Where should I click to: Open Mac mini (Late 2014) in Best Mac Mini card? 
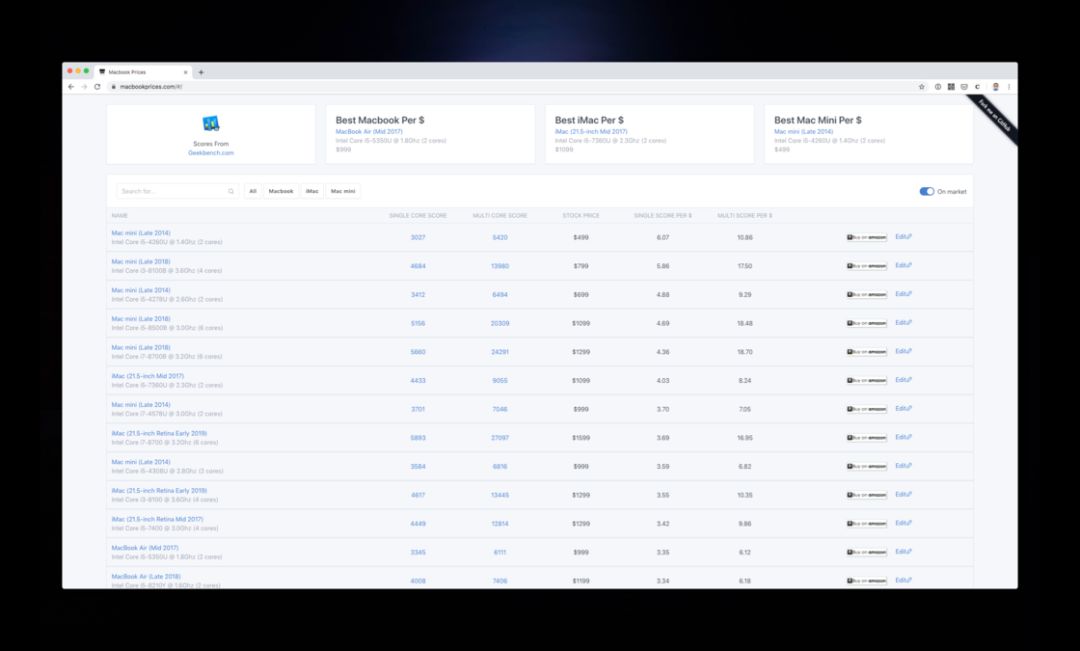tap(803, 132)
